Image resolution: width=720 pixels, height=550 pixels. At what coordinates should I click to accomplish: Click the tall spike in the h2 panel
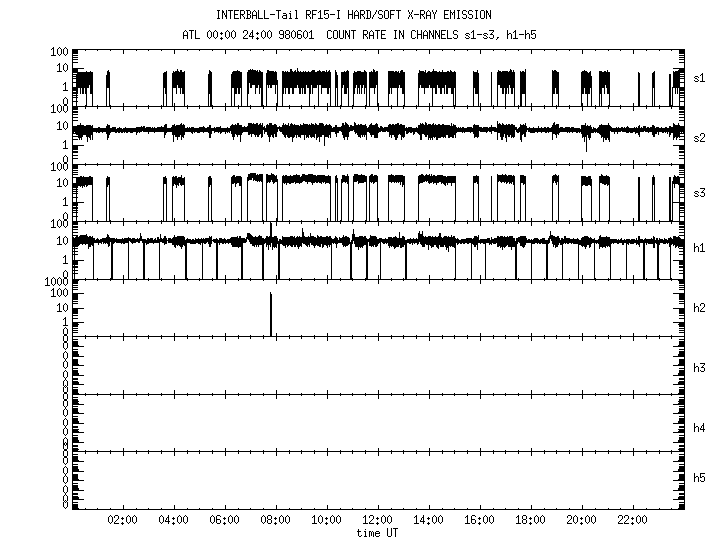pos(271,315)
